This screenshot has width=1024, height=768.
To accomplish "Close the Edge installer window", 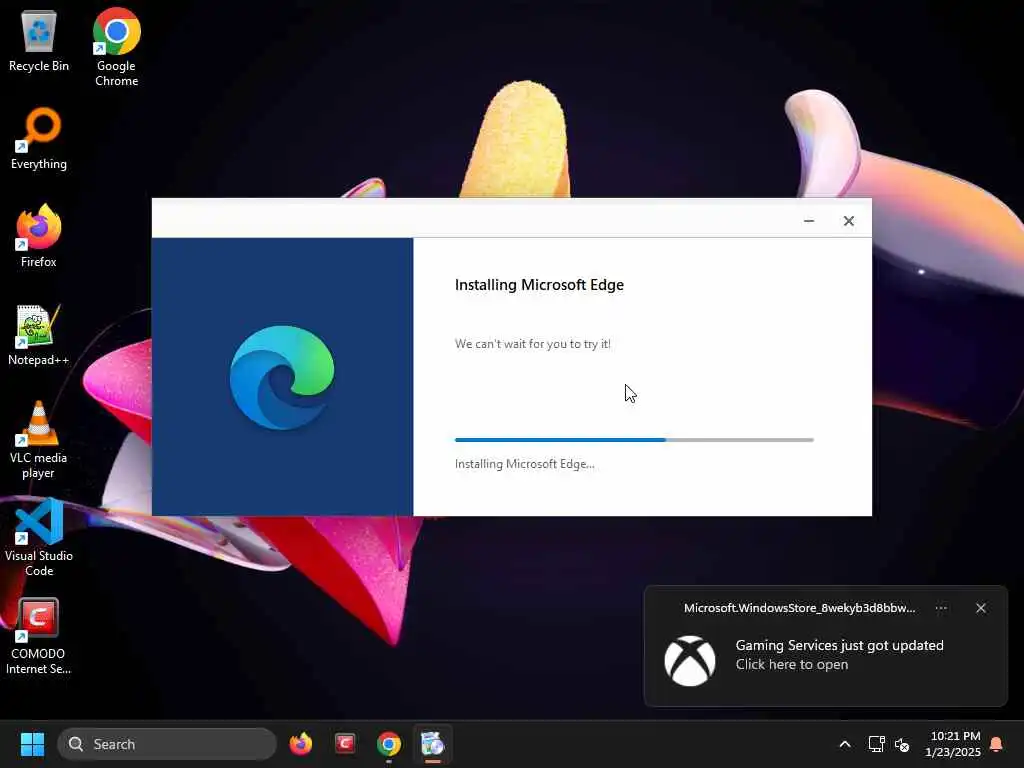I will click(848, 221).
